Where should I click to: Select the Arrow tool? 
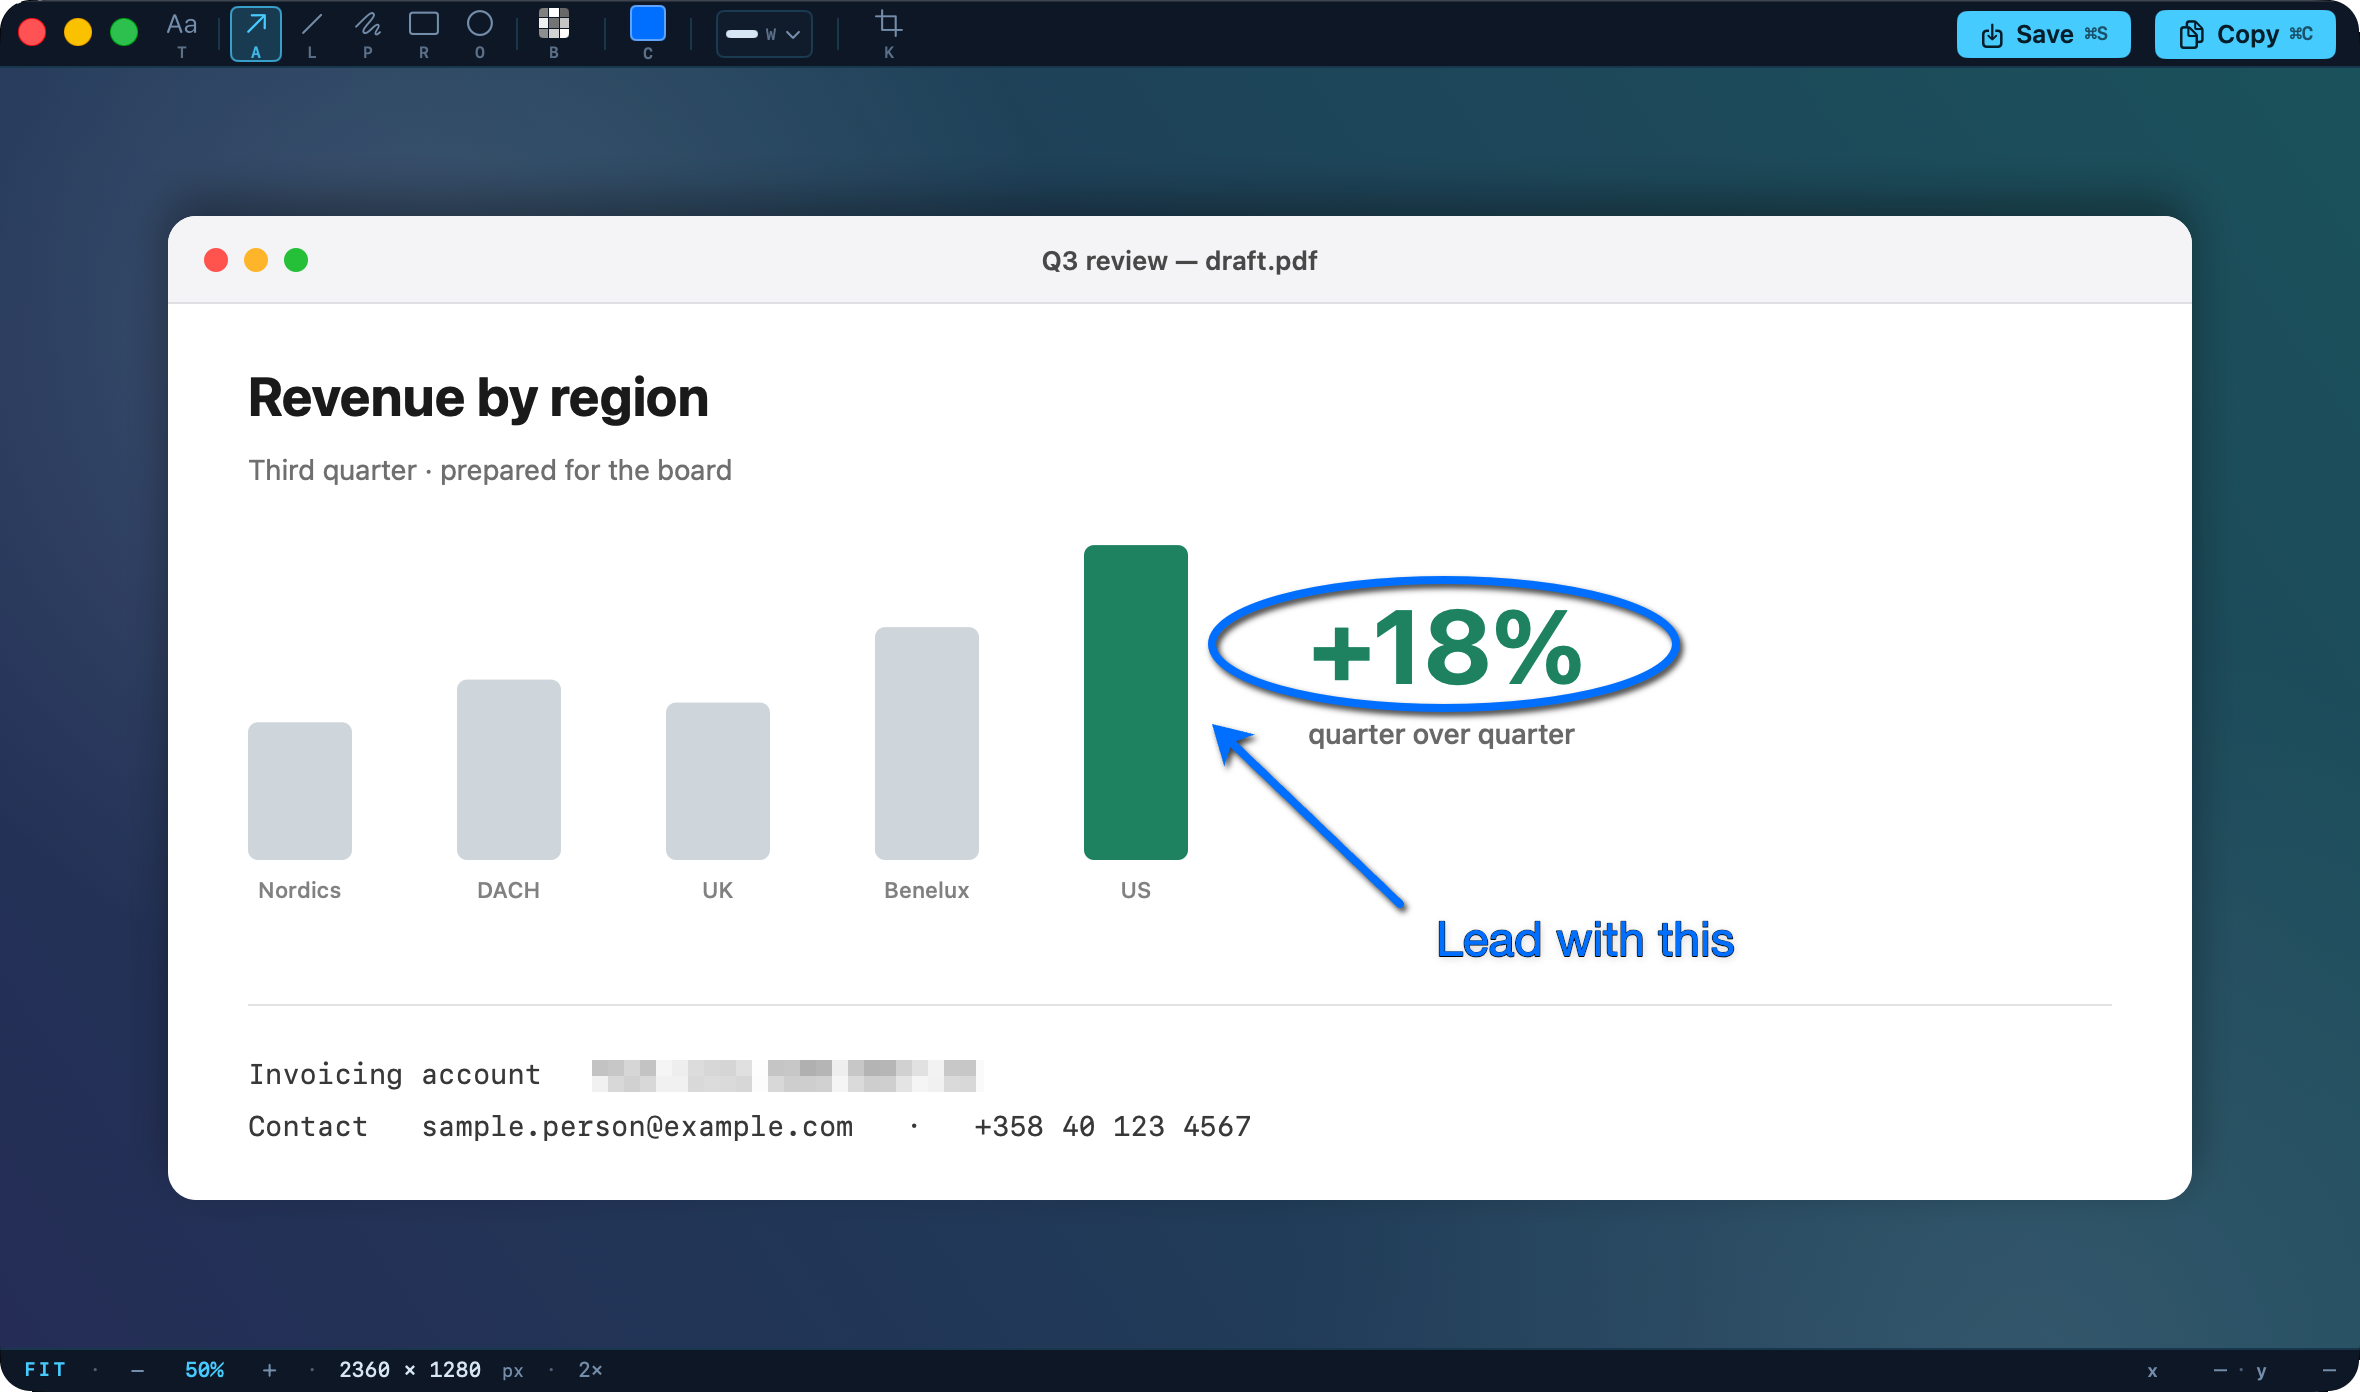[256, 34]
